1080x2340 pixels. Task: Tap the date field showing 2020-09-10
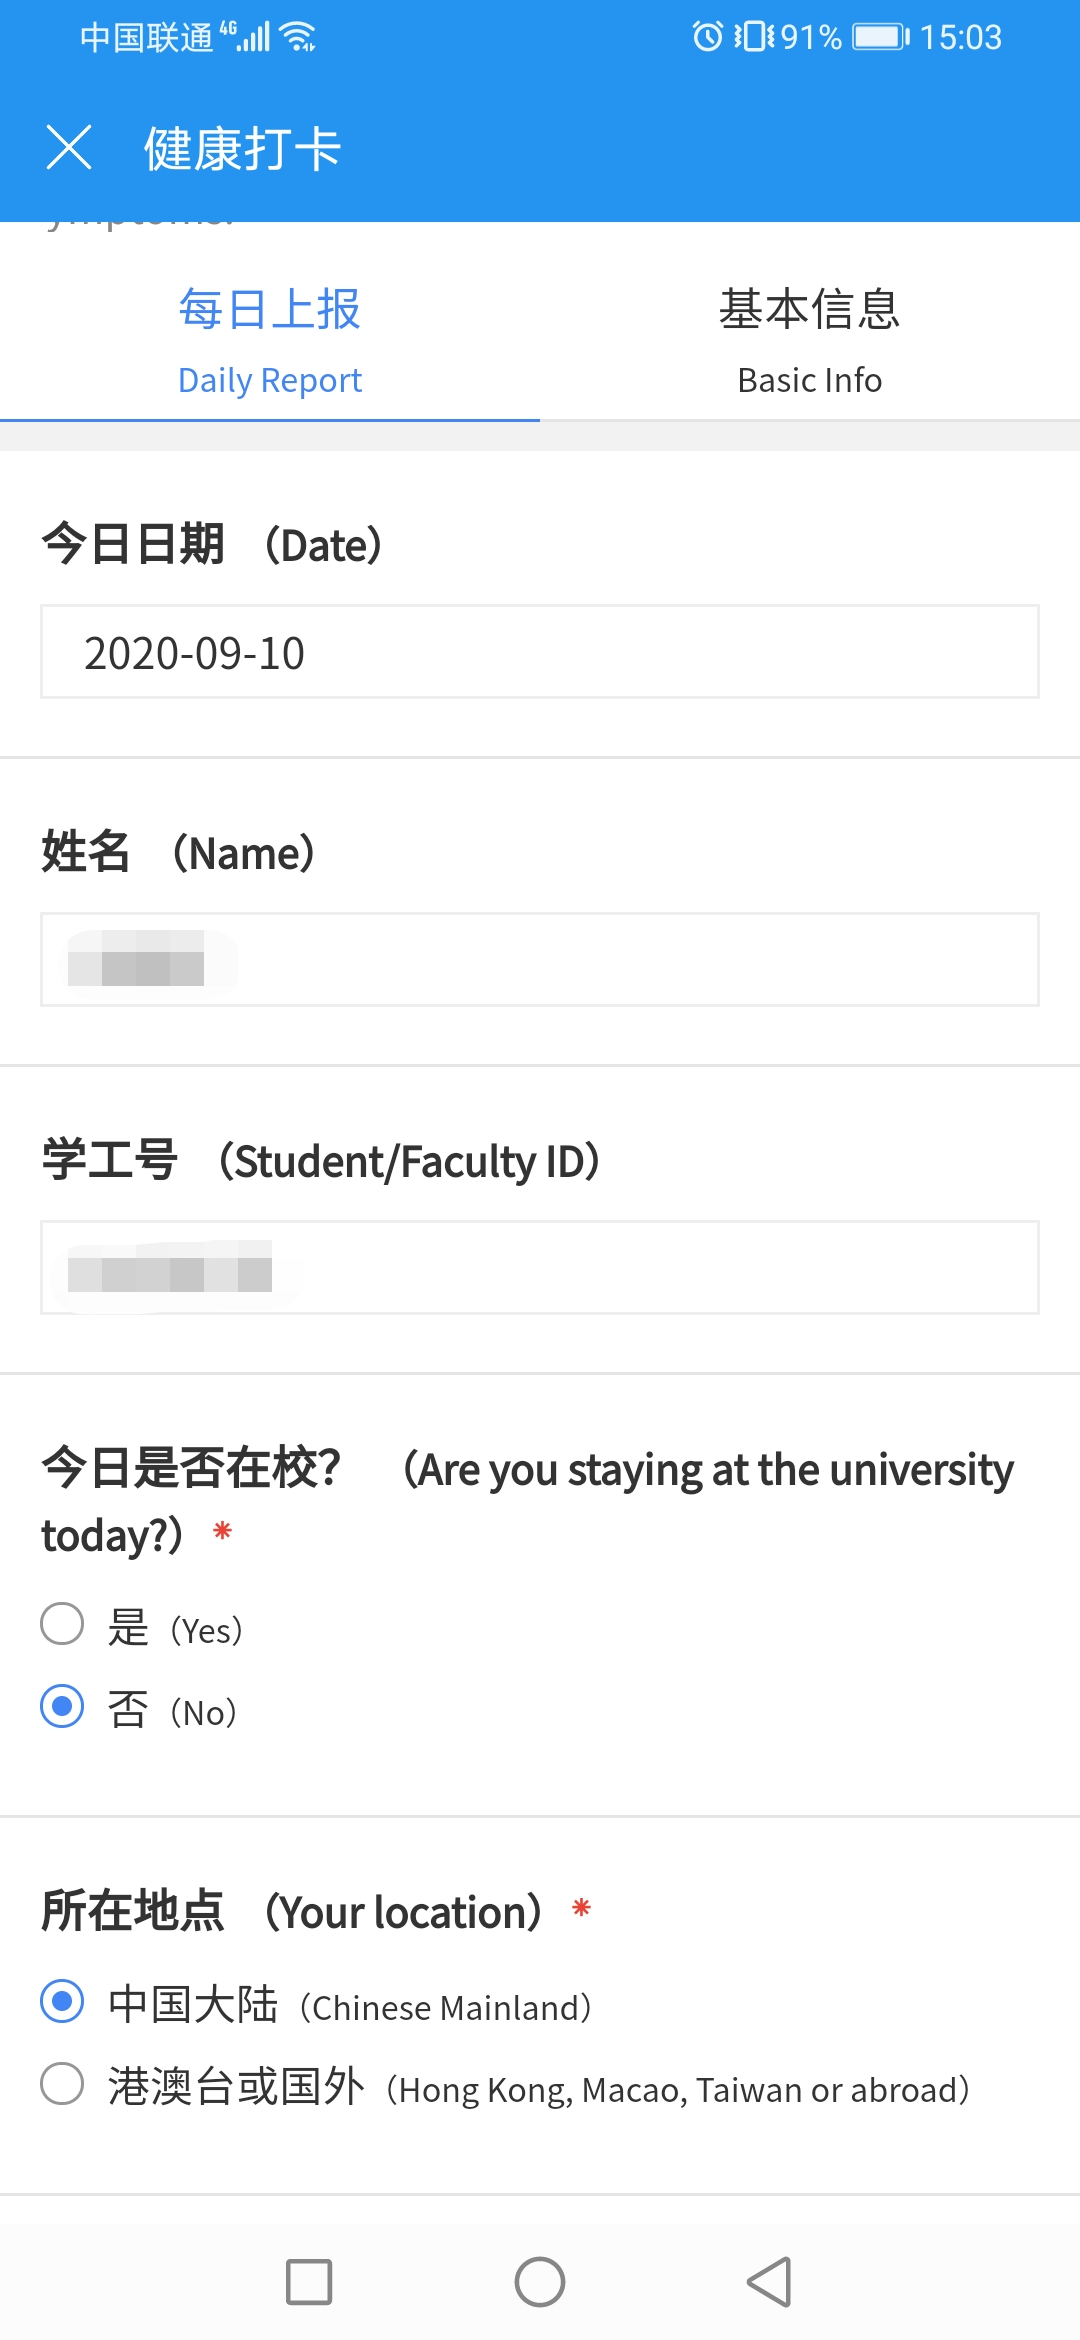[x=540, y=652]
